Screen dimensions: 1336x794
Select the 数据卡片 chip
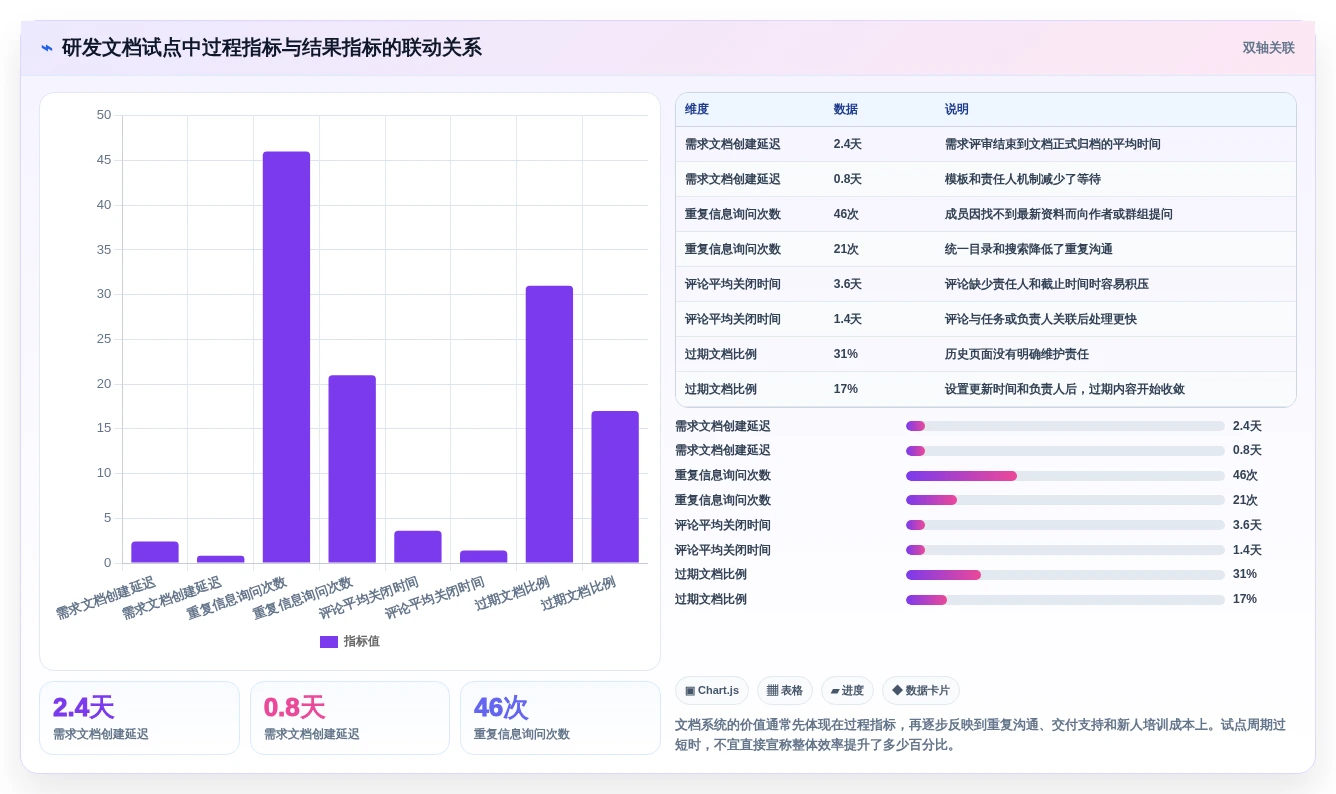click(921, 691)
